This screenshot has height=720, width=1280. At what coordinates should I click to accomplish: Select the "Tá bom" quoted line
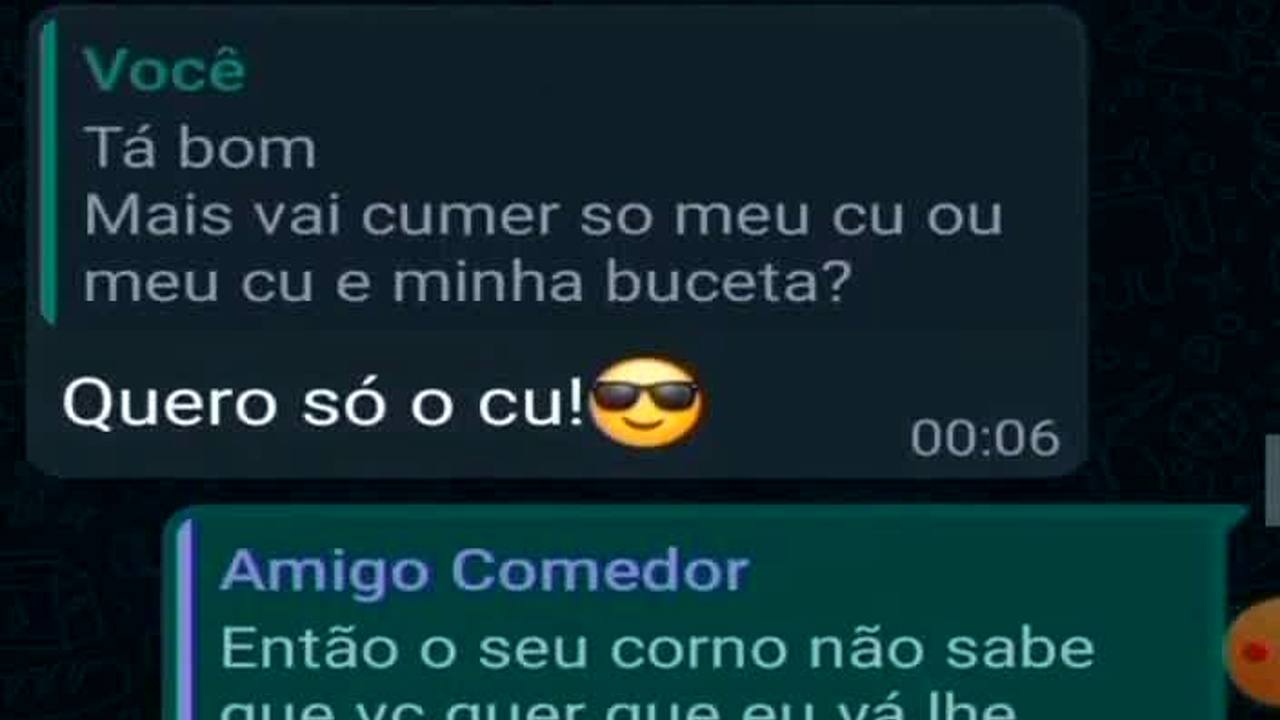click(x=200, y=148)
